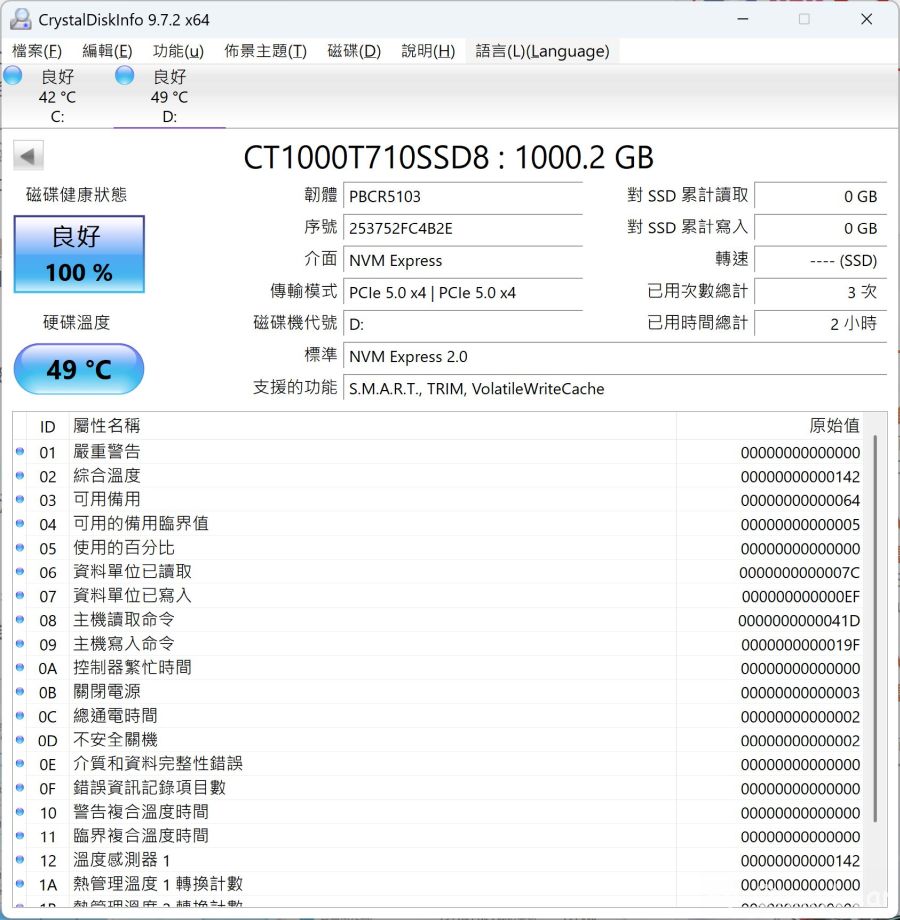Click the D: drive blue status orb
This screenshot has width=900, height=920.
click(125, 76)
